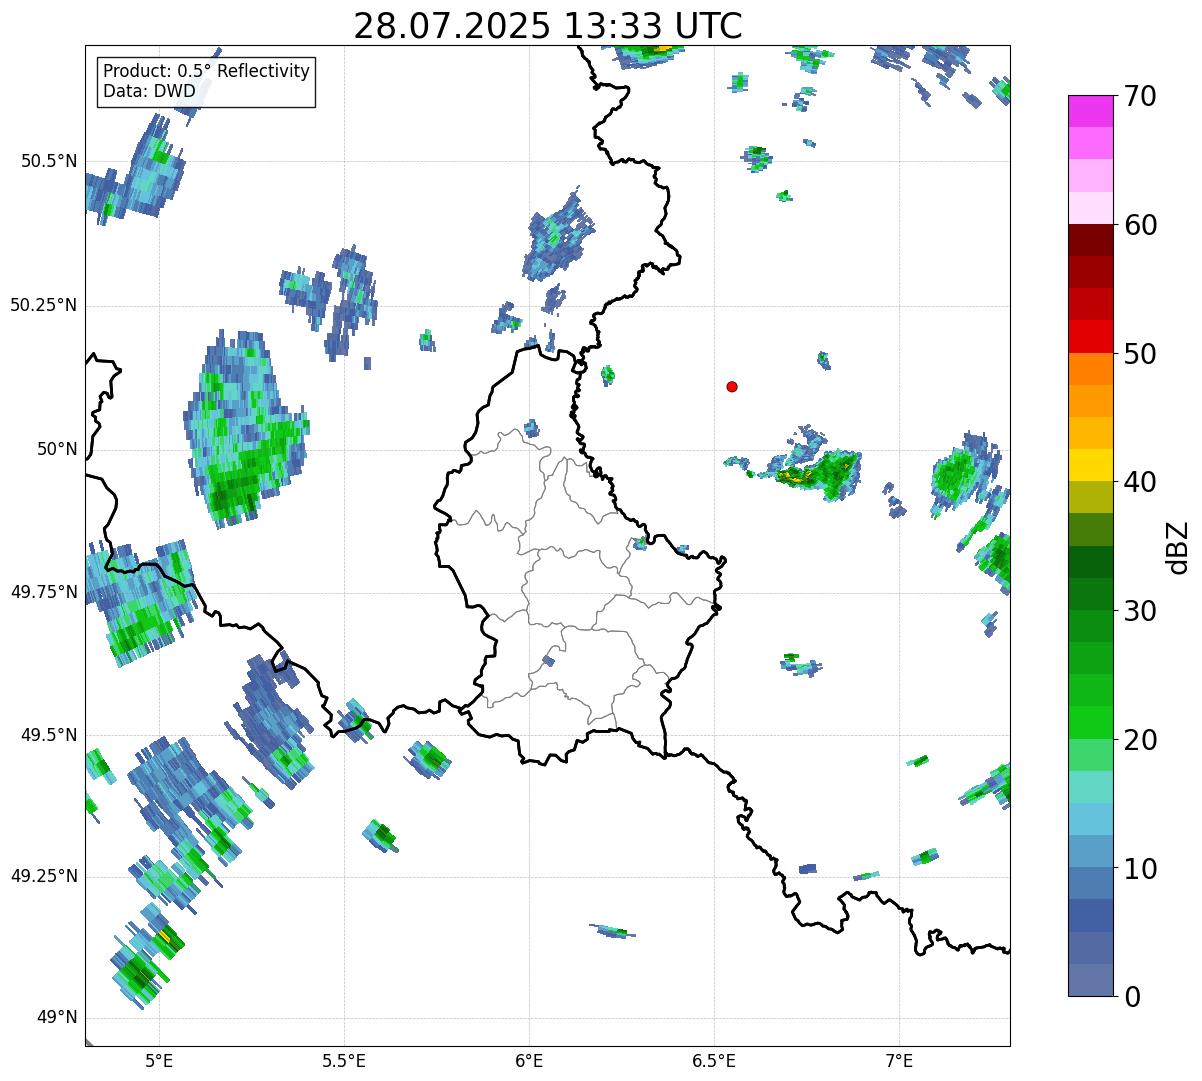Click the "dBZ" colorbar axis label
This screenshot has height=1081, width=1202.
click(x=1179, y=547)
